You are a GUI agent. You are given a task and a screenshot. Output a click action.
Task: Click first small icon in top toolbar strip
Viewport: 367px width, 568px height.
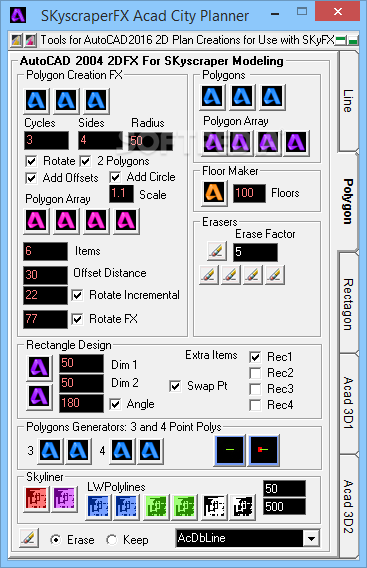click(16, 40)
